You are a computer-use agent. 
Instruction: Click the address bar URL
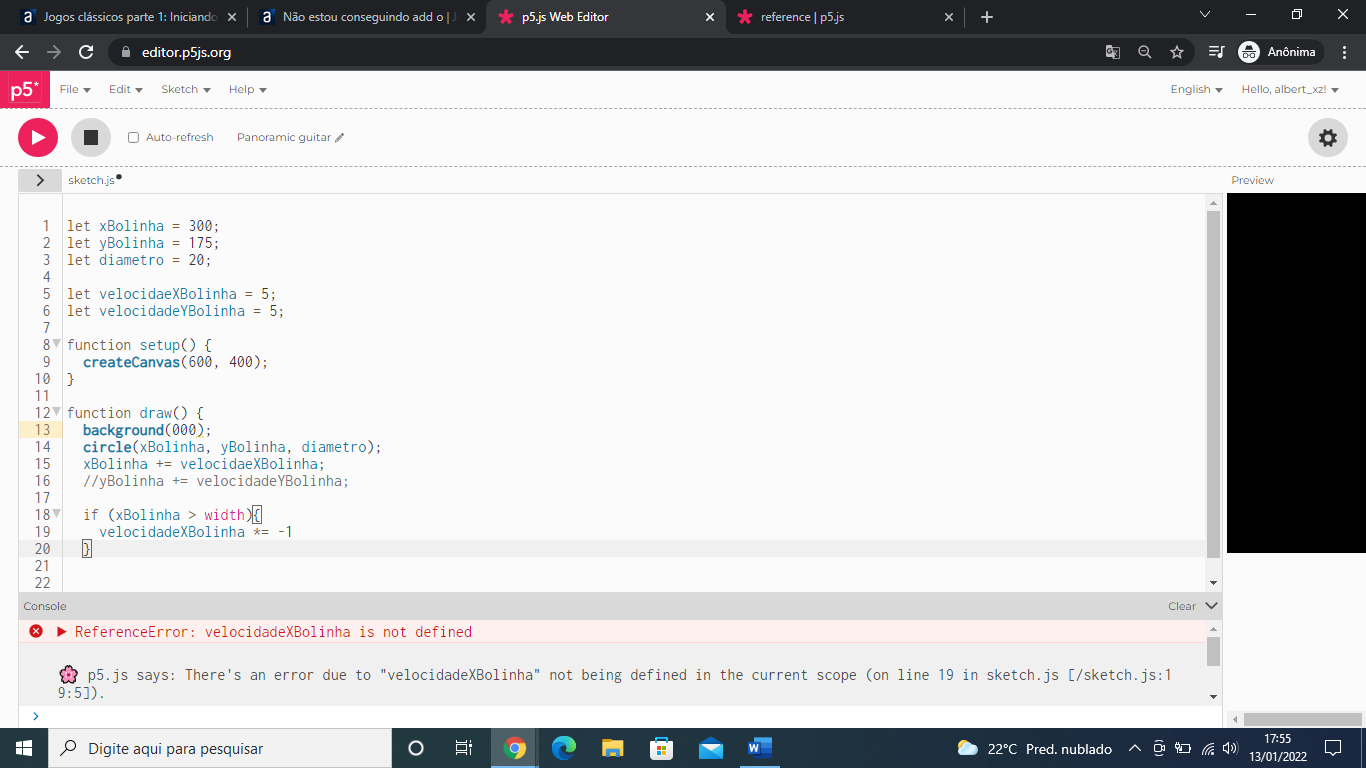coord(186,52)
